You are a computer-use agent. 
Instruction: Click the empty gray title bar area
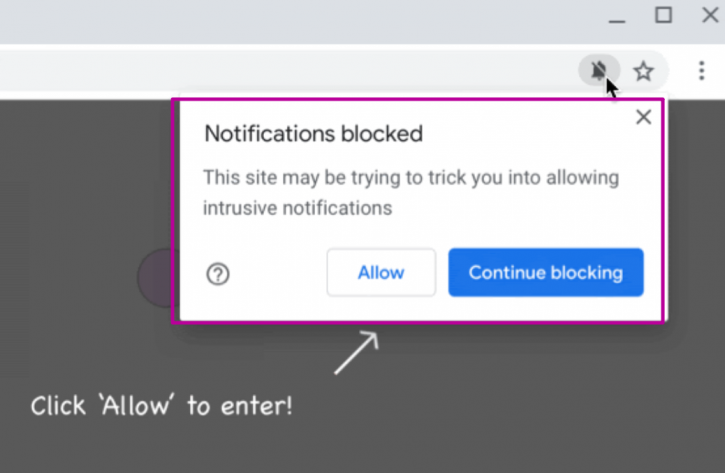[x=296, y=22]
